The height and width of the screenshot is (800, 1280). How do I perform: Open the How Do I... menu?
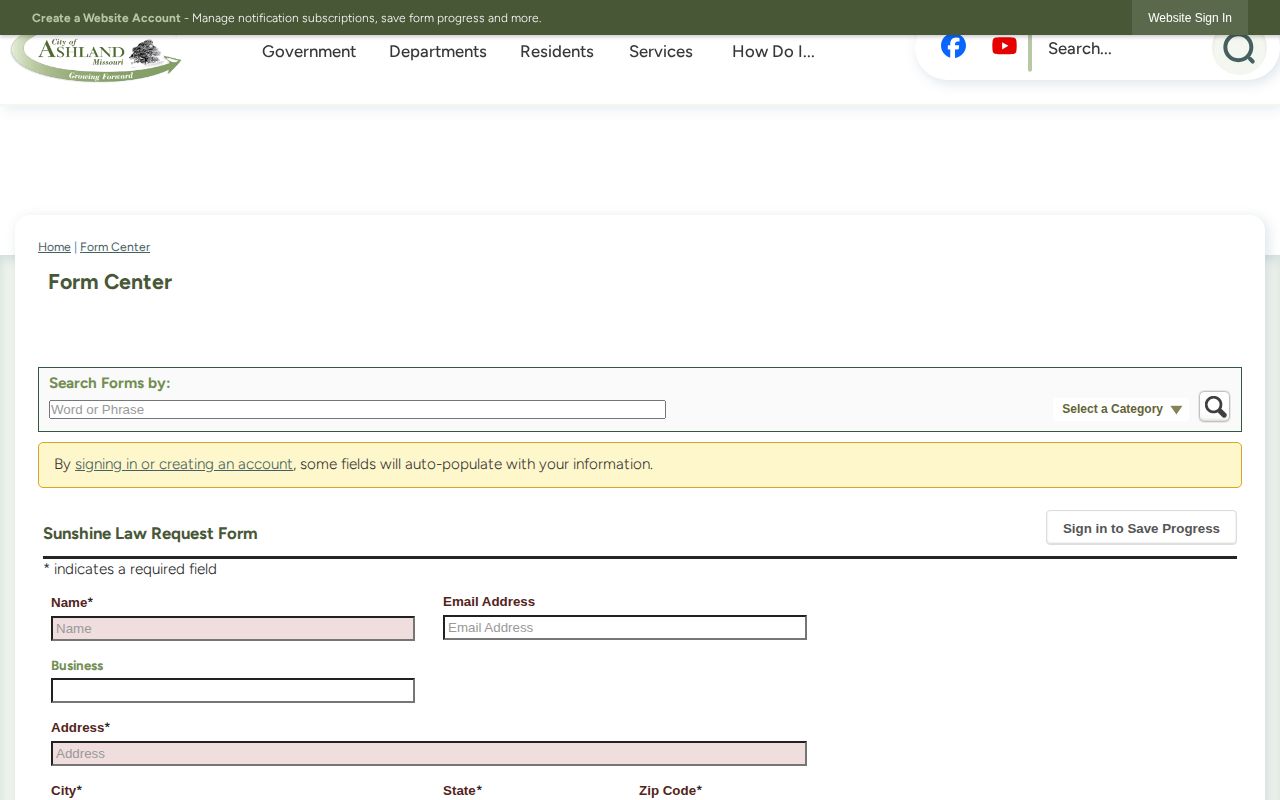click(773, 52)
